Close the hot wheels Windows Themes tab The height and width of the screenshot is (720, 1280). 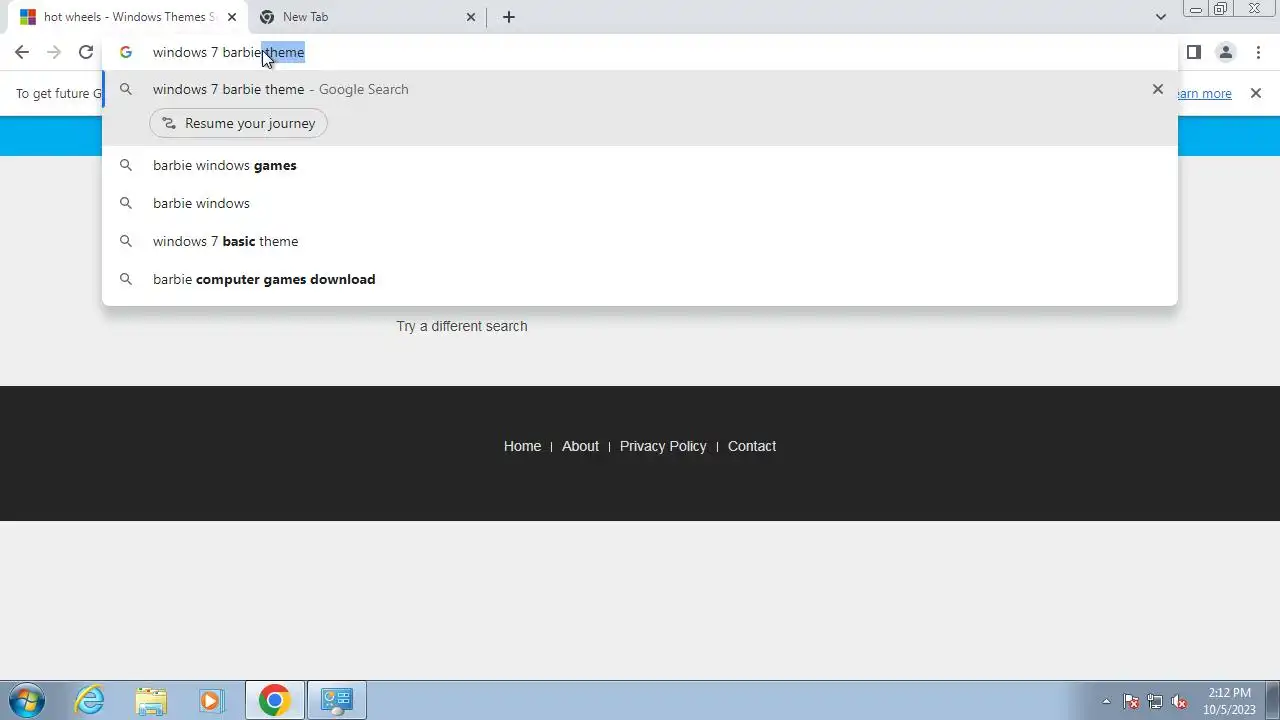[x=232, y=17]
